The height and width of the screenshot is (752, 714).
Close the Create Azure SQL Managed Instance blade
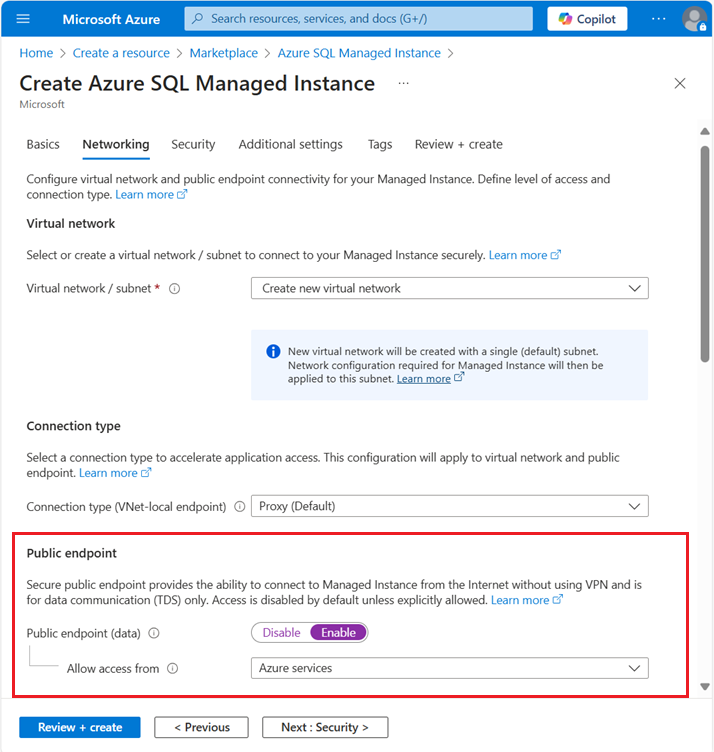[679, 83]
